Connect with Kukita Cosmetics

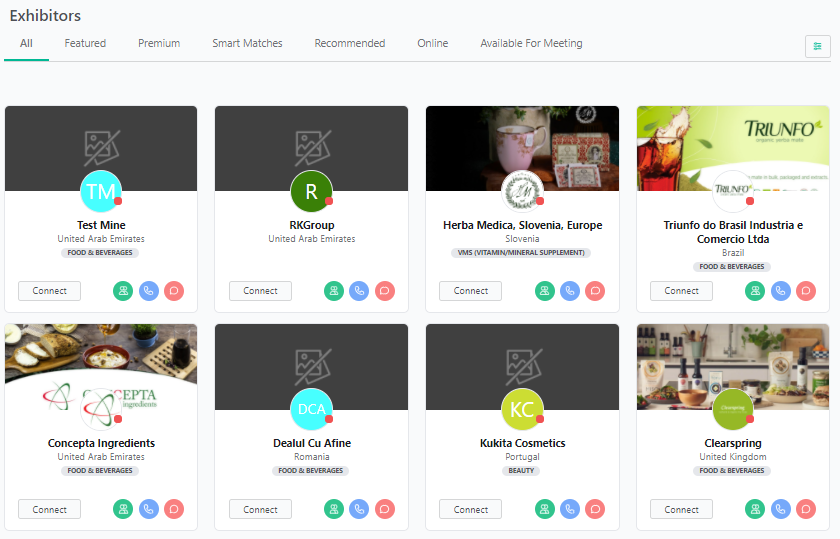coord(471,510)
